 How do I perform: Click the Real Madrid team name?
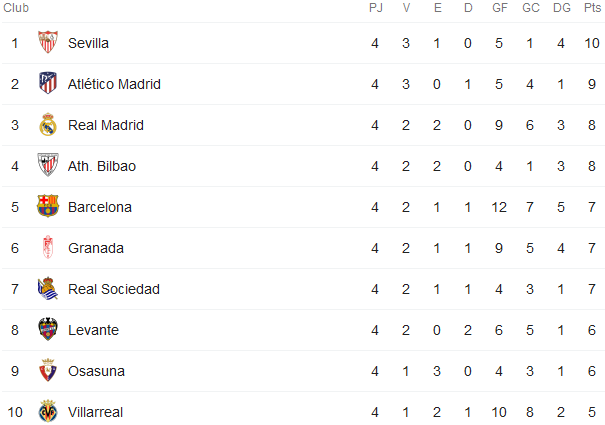[x=106, y=125]
